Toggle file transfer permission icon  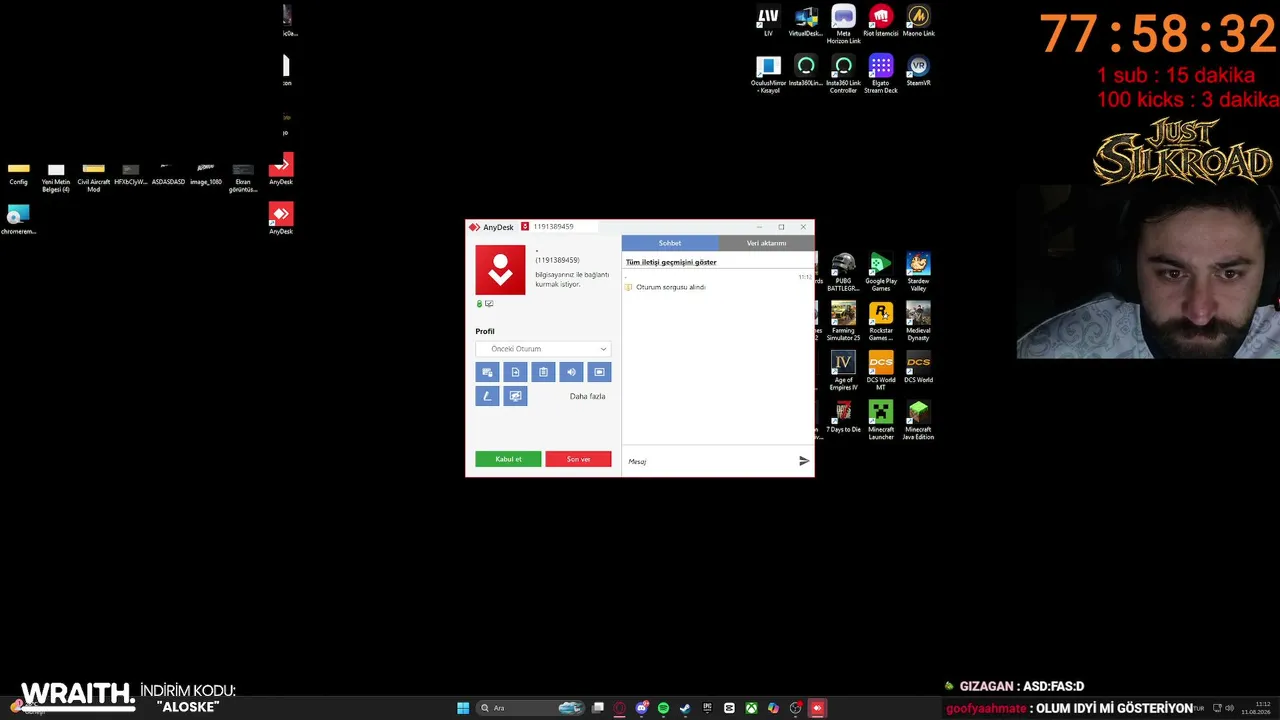tap(515, 372)
